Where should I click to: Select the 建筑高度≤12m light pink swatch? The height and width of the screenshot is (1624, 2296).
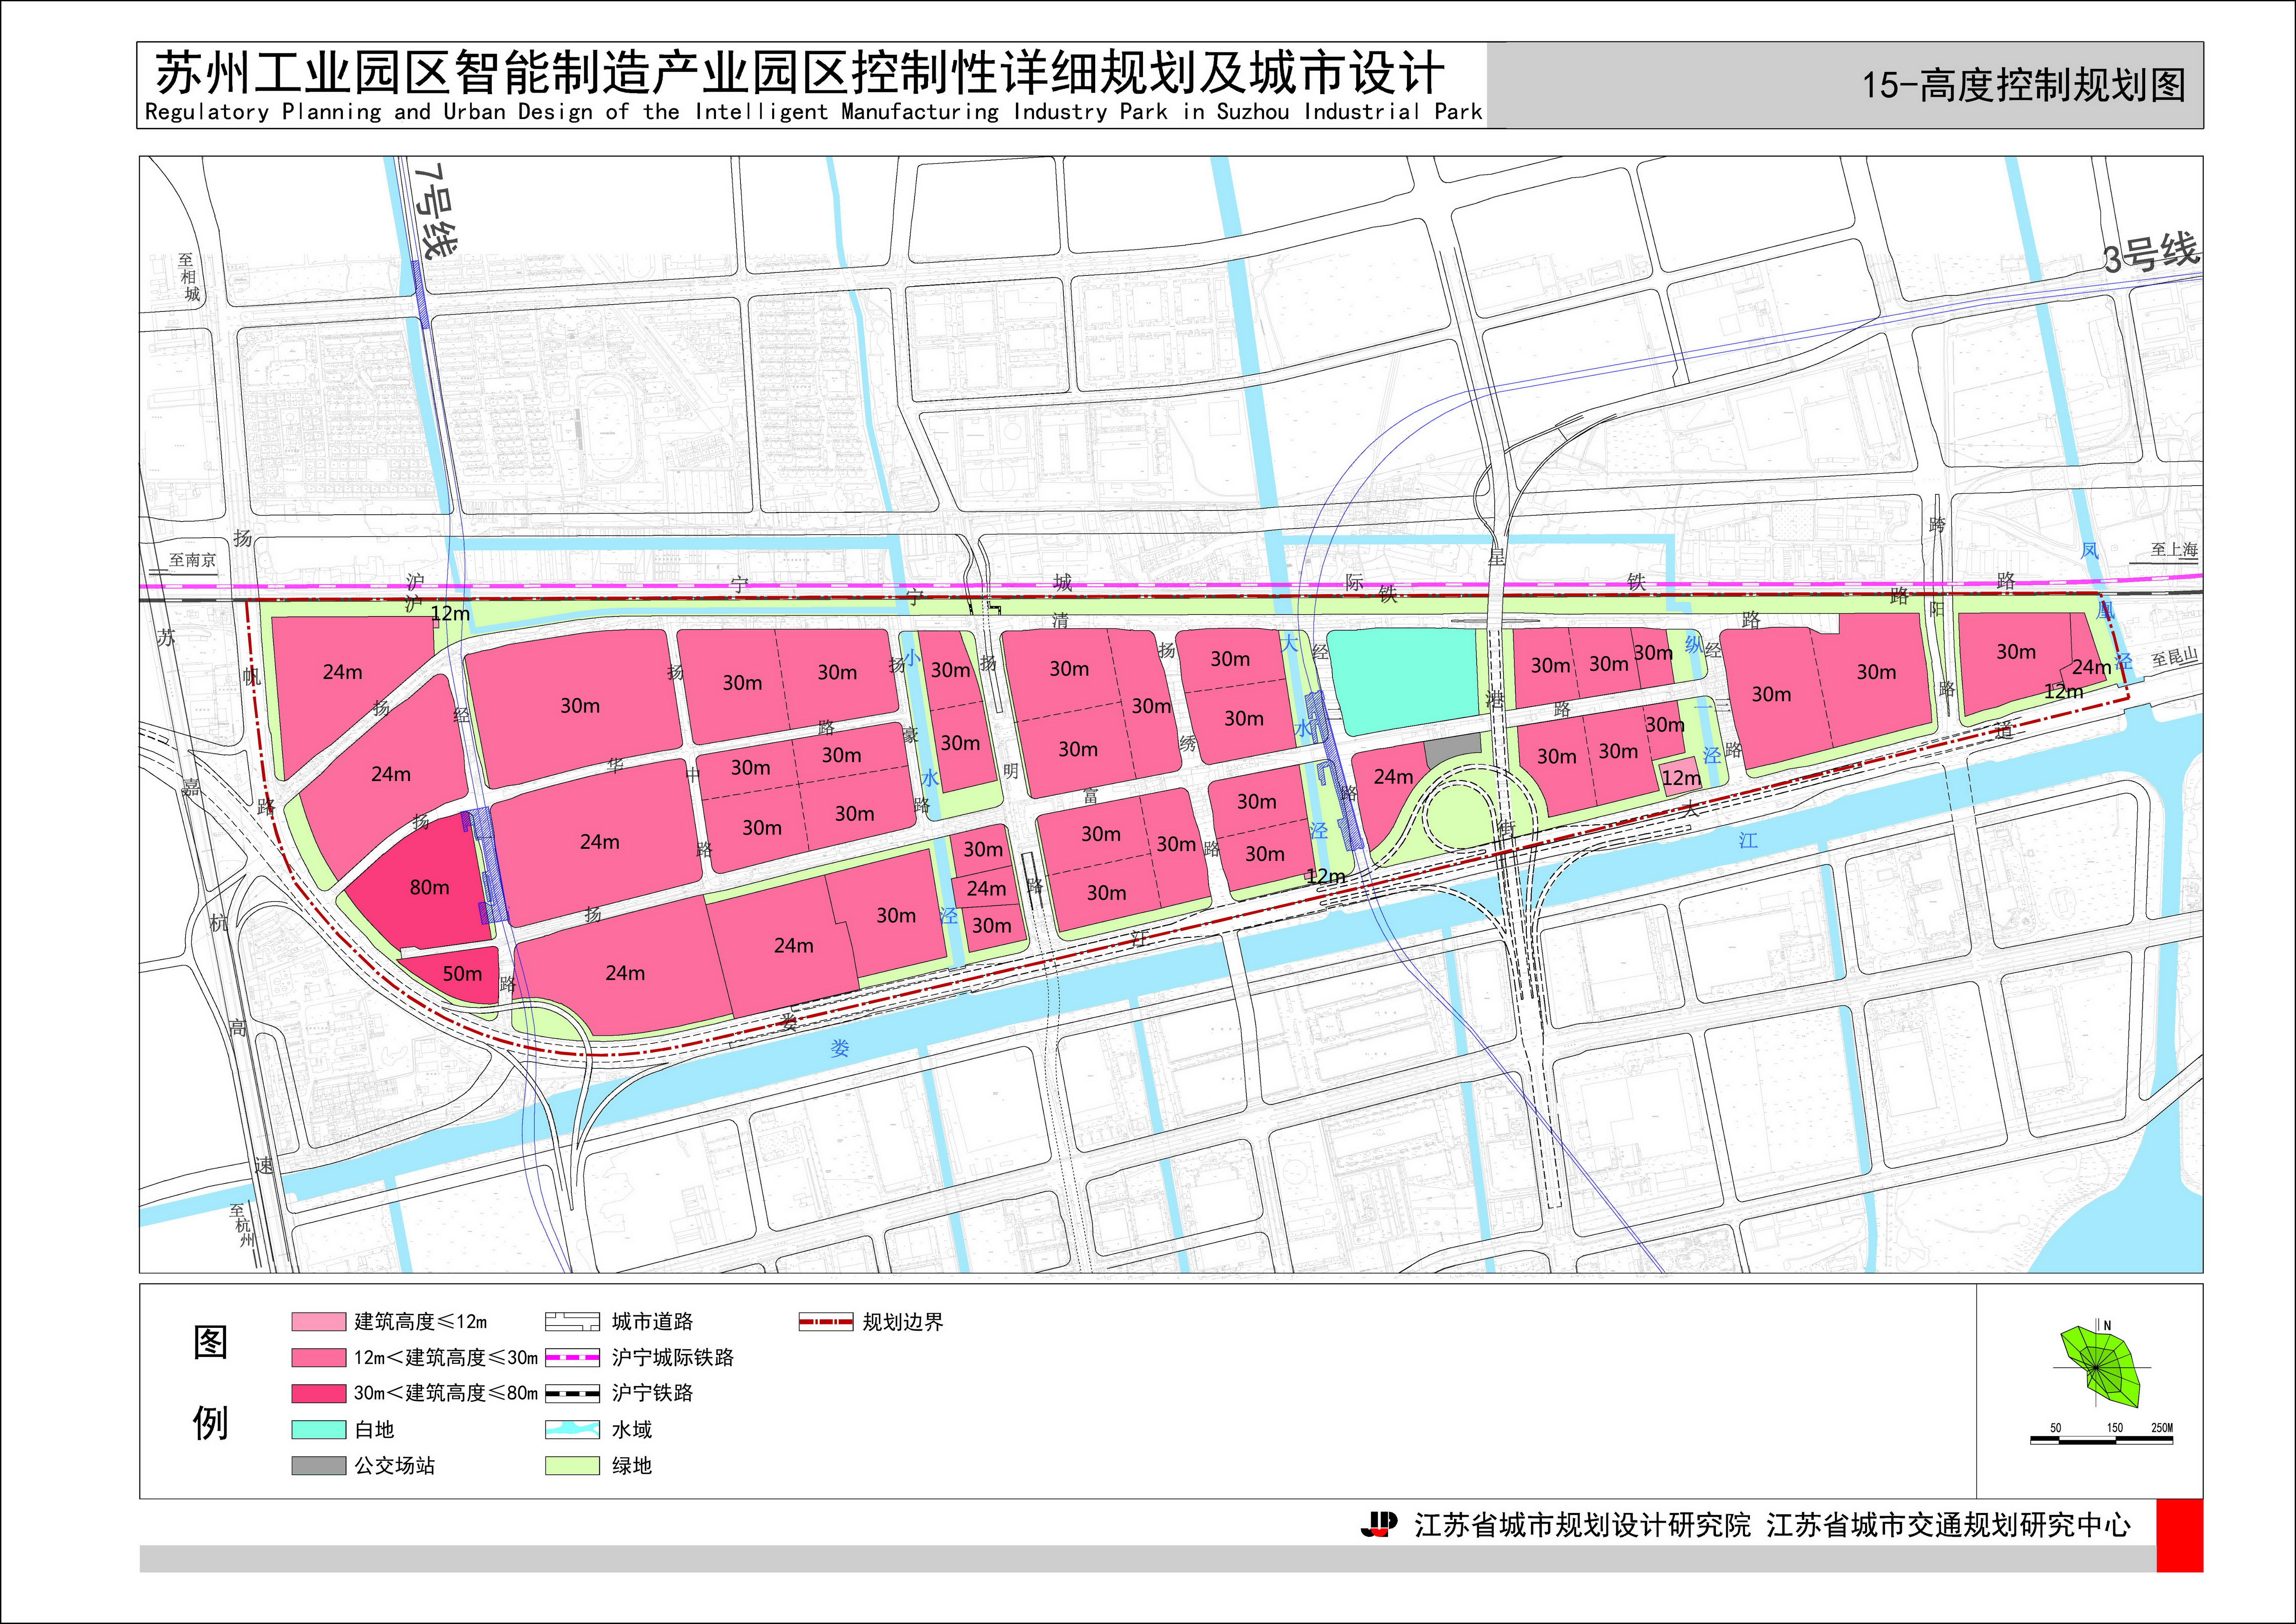point(319,1322)
